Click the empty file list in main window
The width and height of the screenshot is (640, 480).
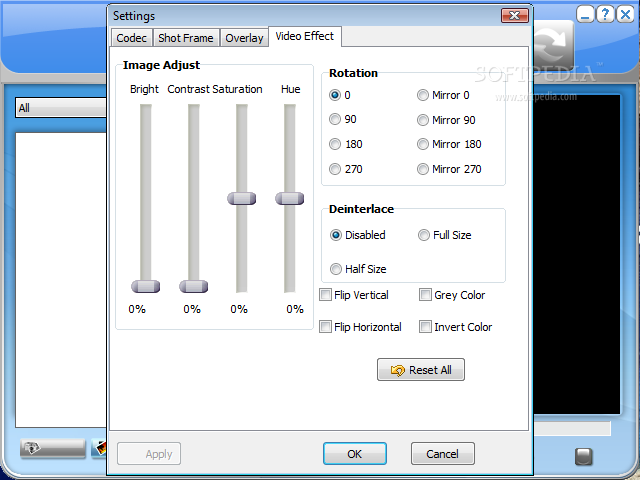tap(61, 280)
